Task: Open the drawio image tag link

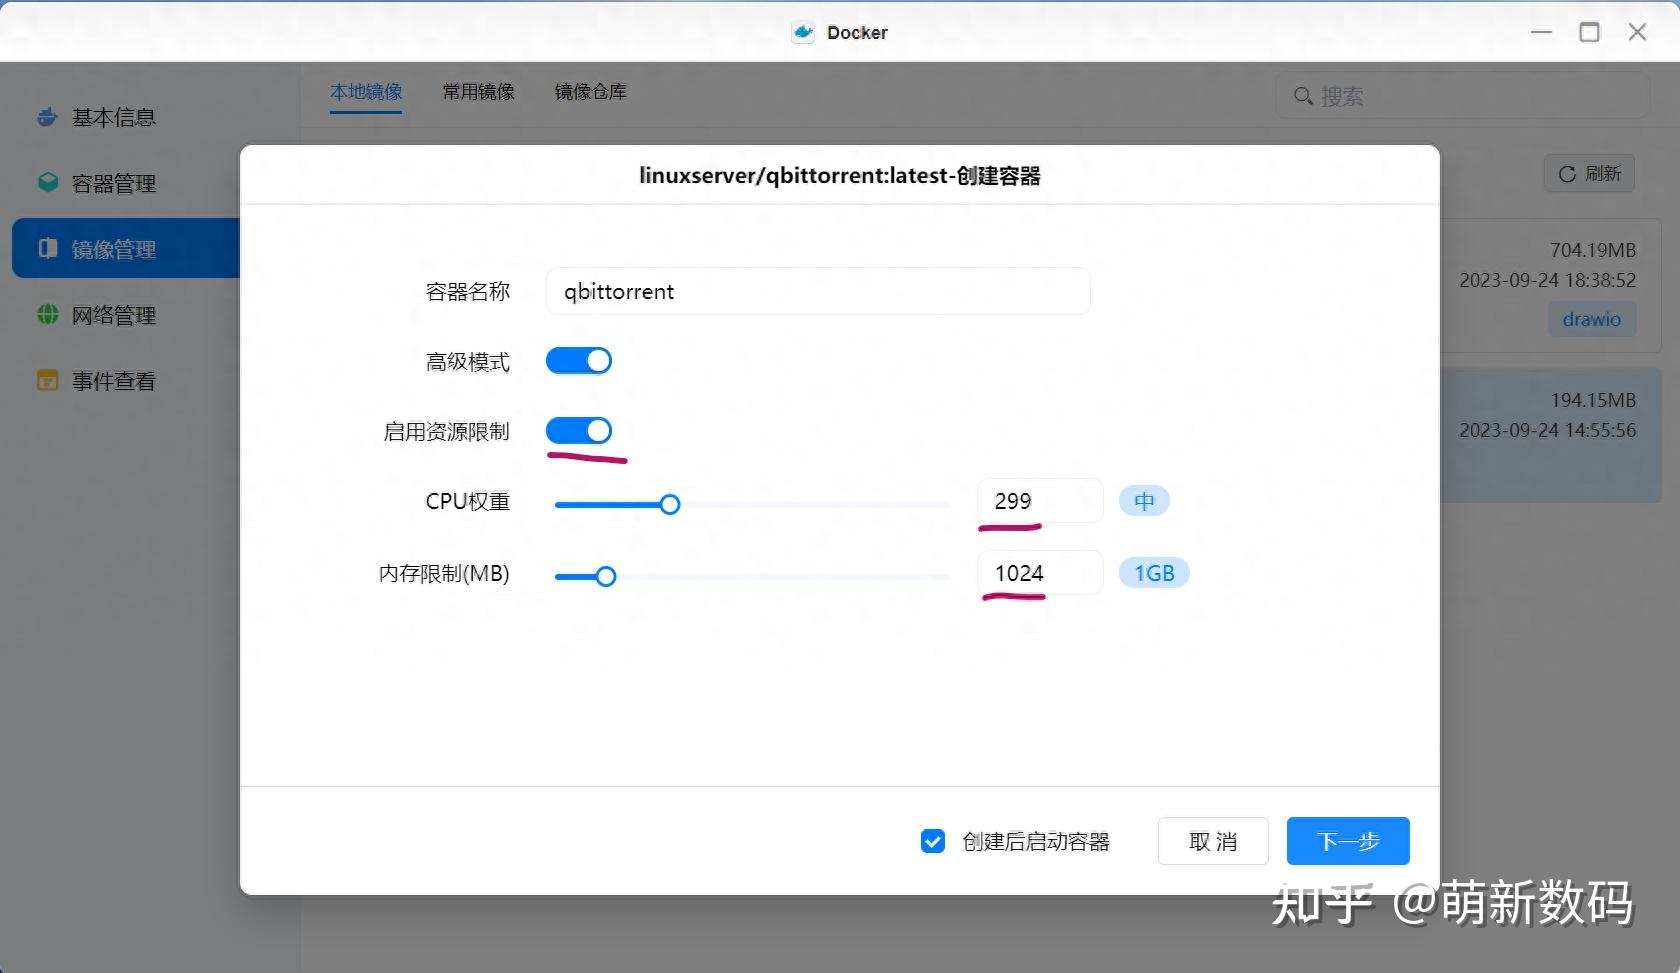Action: 1591,319
